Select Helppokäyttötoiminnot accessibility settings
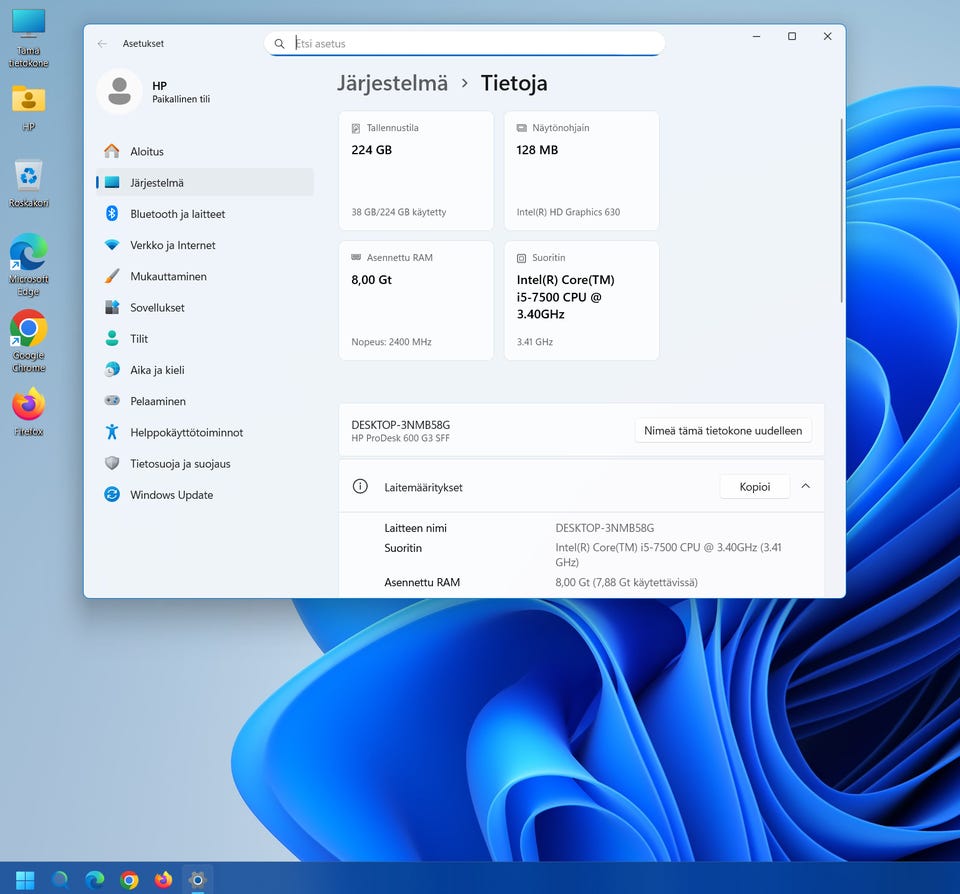 [186, 433]
